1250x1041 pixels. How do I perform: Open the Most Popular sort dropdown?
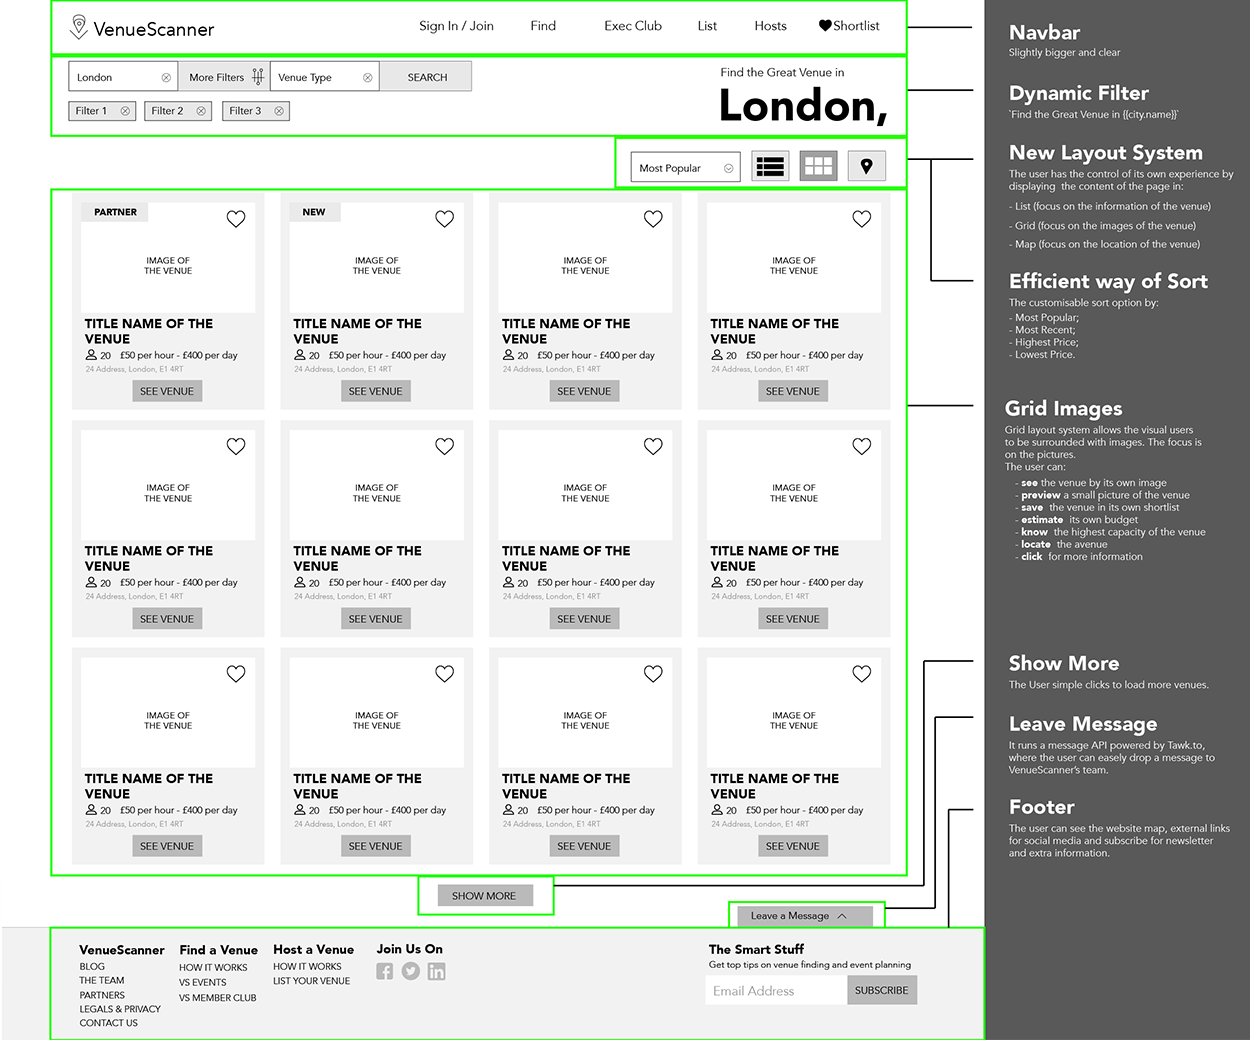tap(684, 167)
